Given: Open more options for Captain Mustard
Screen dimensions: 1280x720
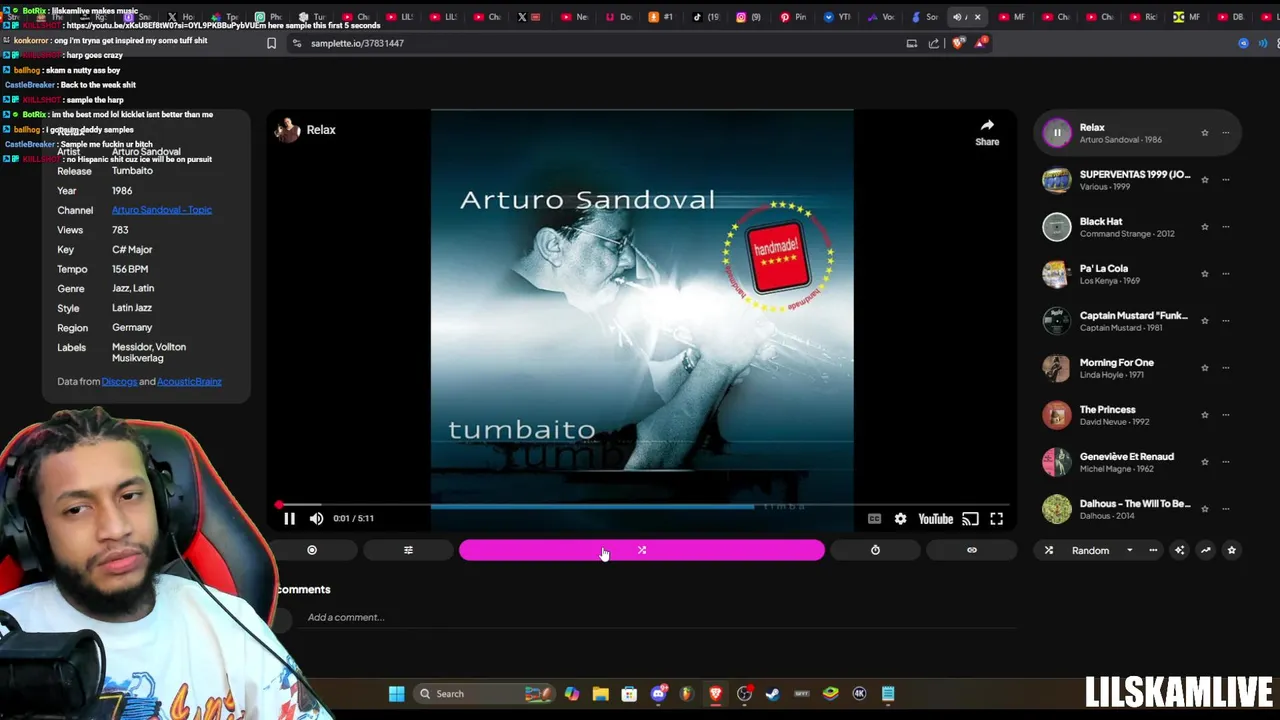Looking at the screenshot, I should tap(1225, 321).
